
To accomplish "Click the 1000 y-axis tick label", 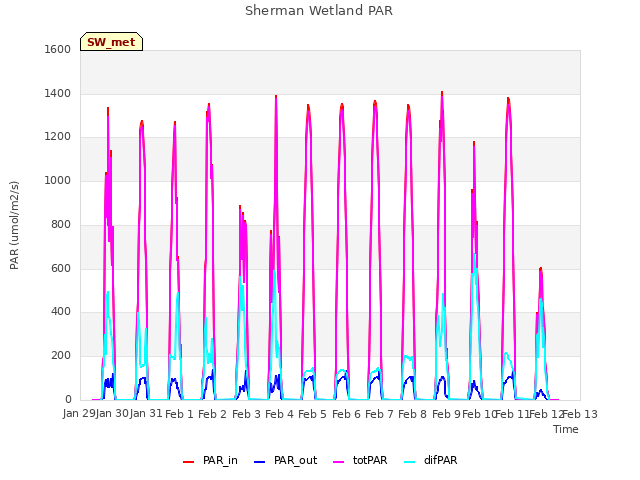I will [58, 180].
